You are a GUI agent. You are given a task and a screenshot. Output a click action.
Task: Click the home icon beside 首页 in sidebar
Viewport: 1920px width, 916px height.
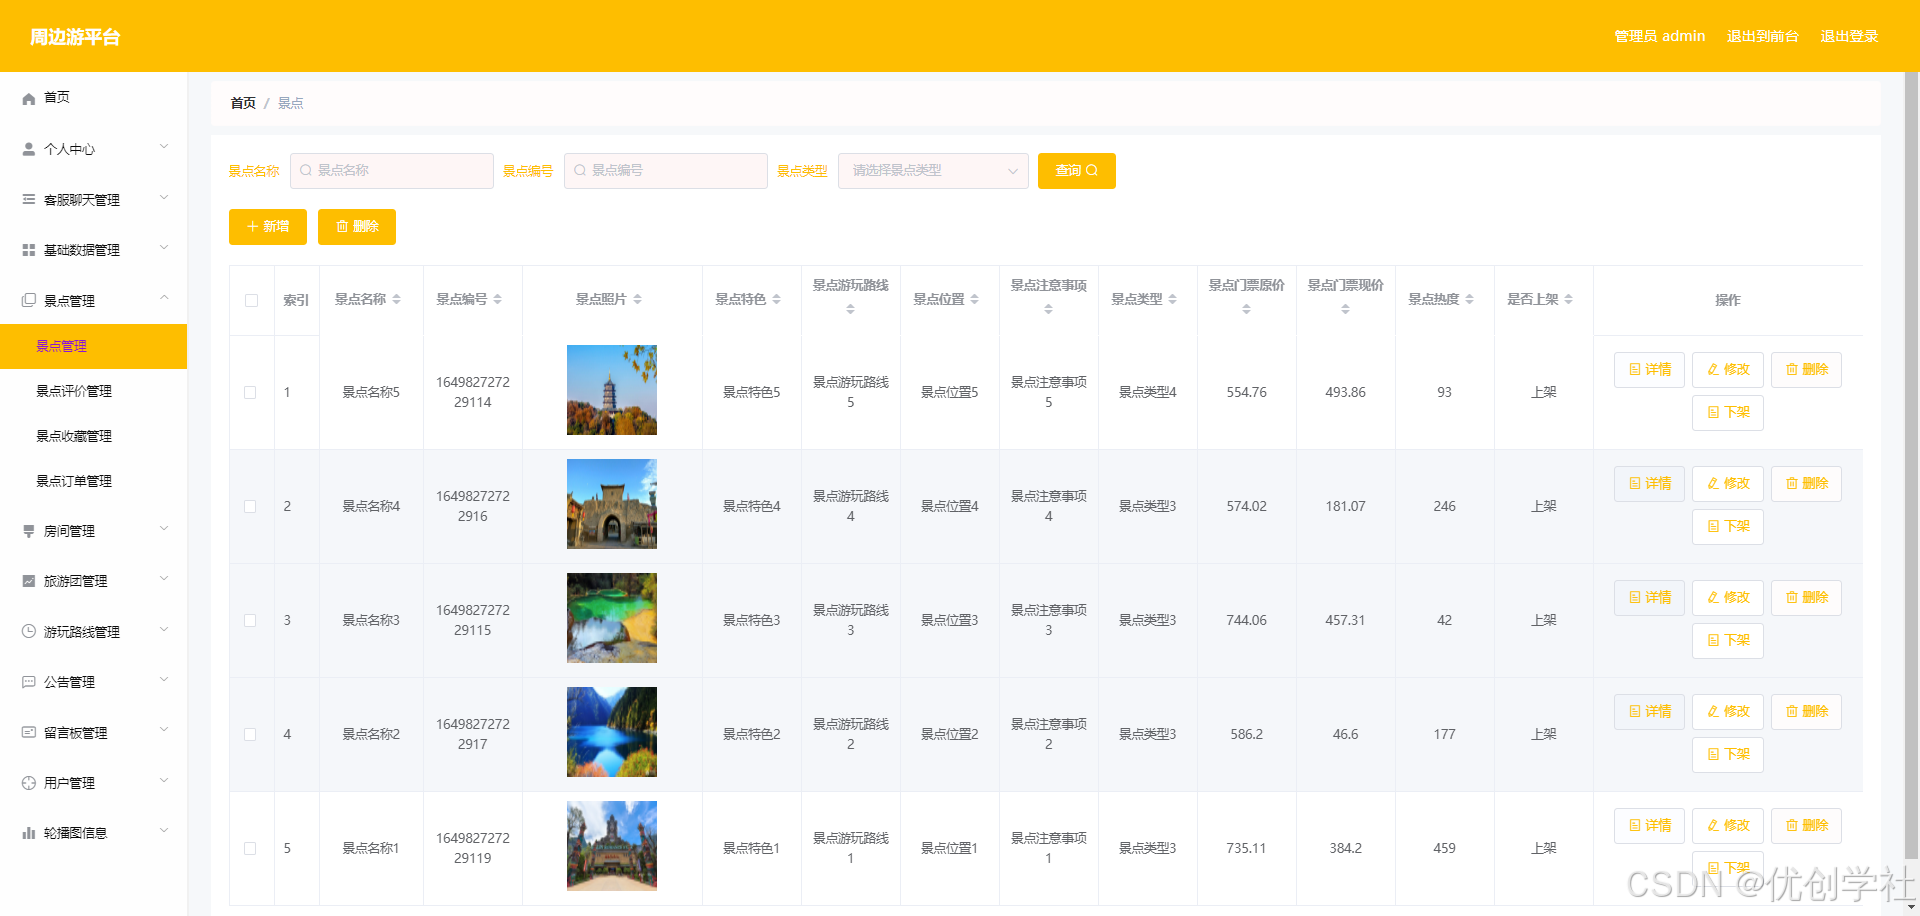tap(29, 98)
